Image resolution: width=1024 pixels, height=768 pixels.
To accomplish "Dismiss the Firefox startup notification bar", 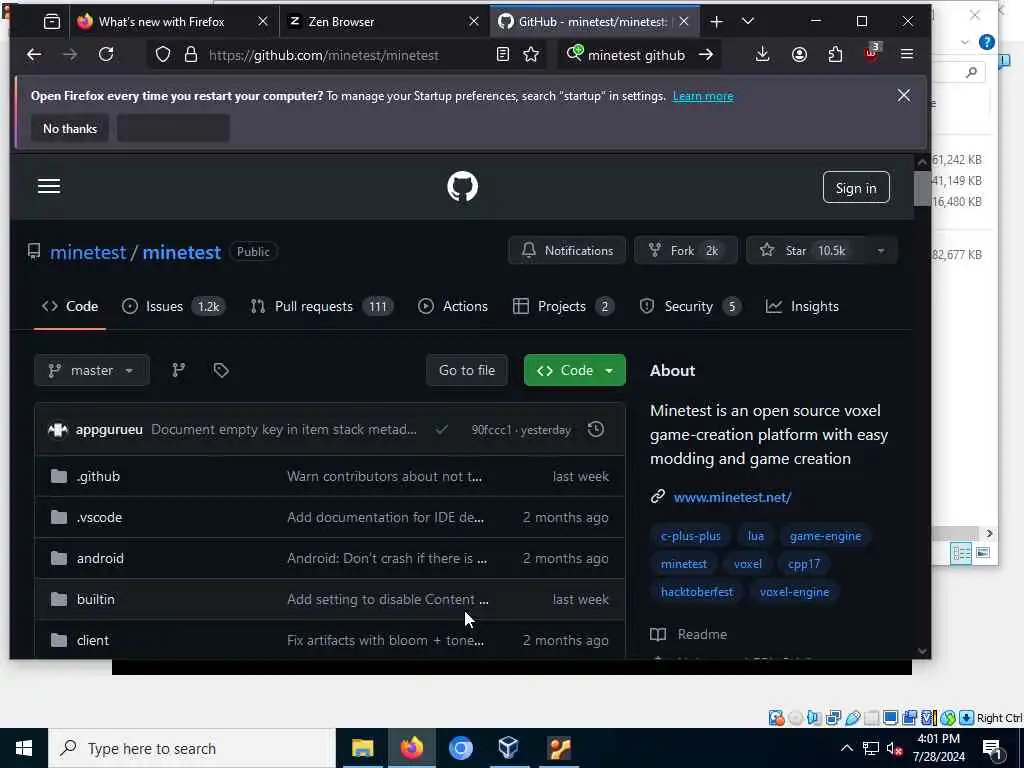I will tap(904, 95).
